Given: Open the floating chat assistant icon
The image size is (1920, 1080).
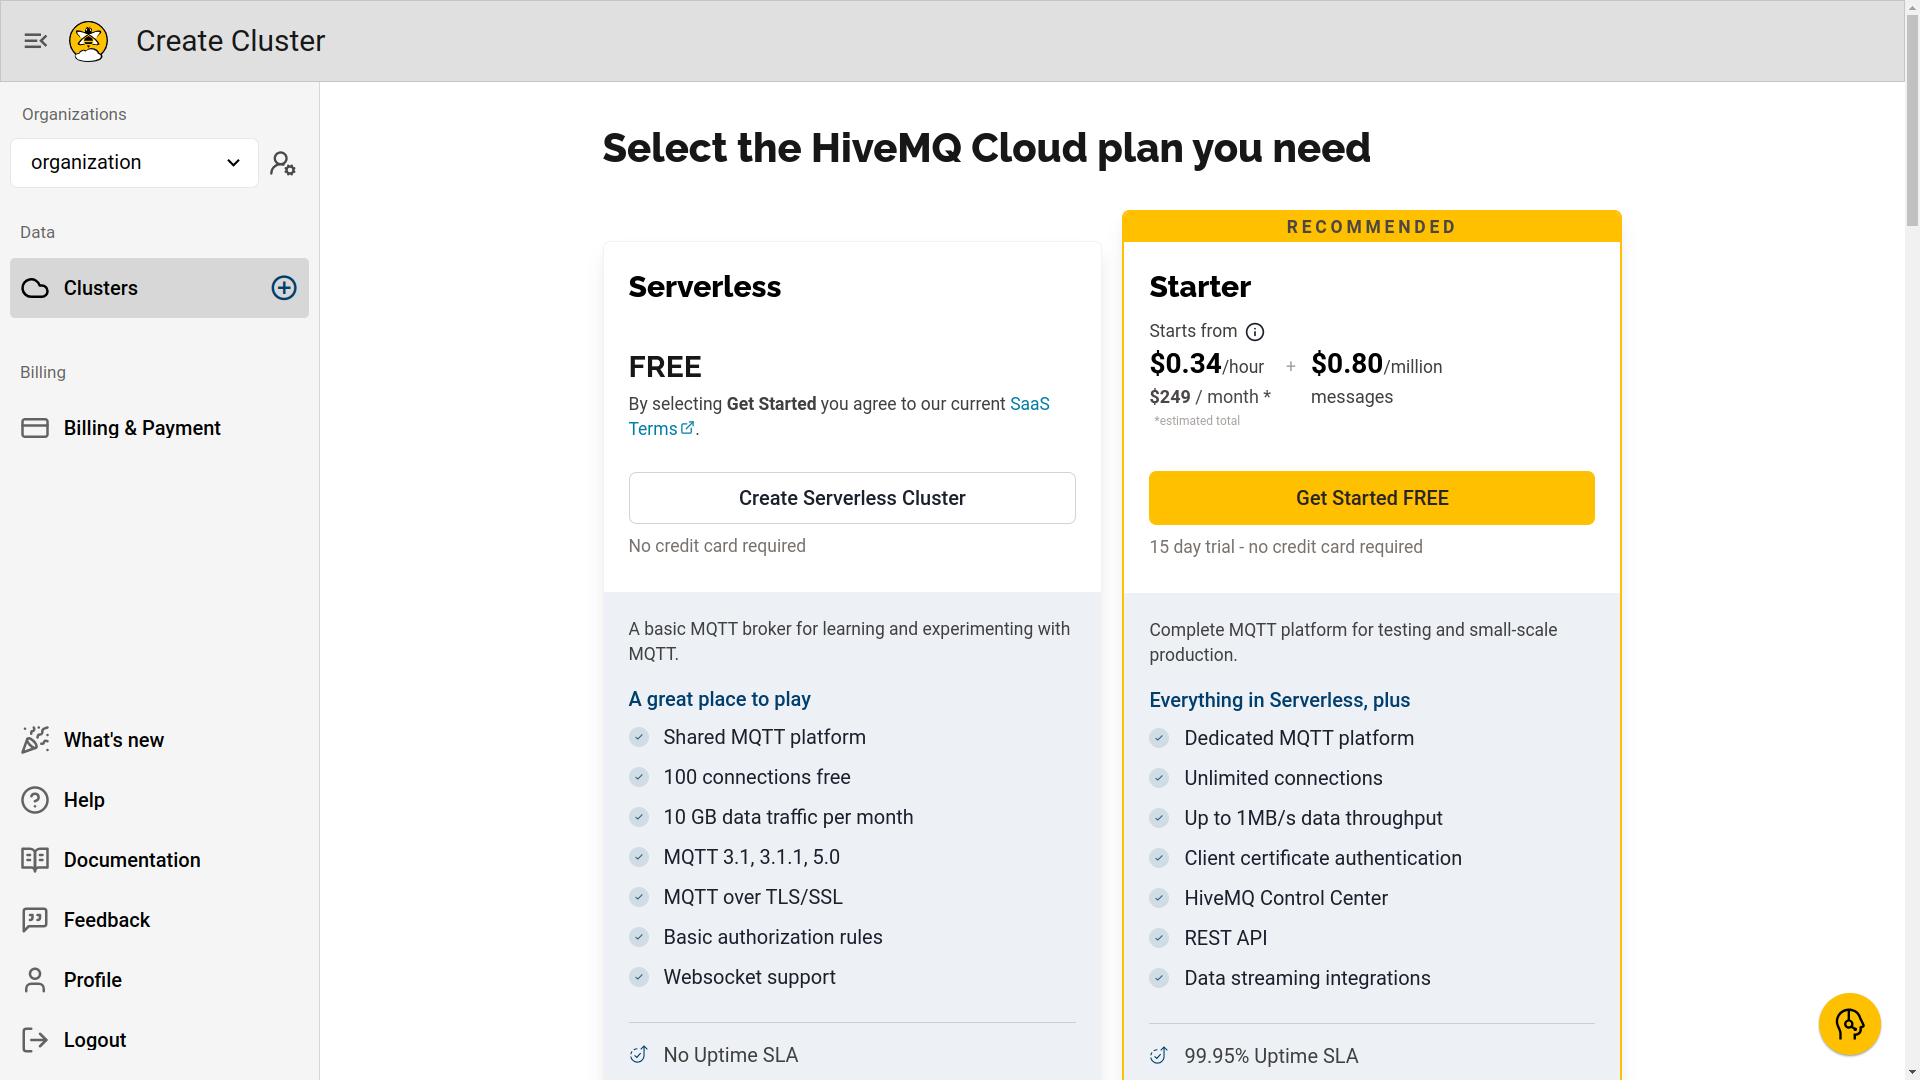Looking at the screenshot, I should click(1849, 1024).
